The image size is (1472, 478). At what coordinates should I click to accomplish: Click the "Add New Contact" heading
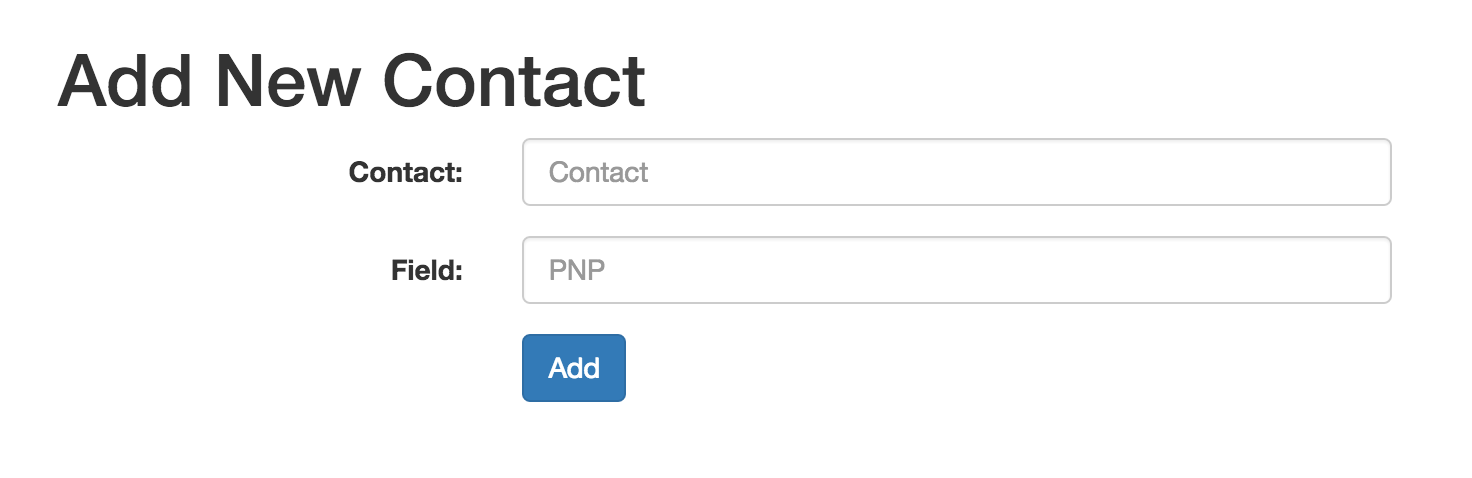pyautogui.click(x=352, y=81)
